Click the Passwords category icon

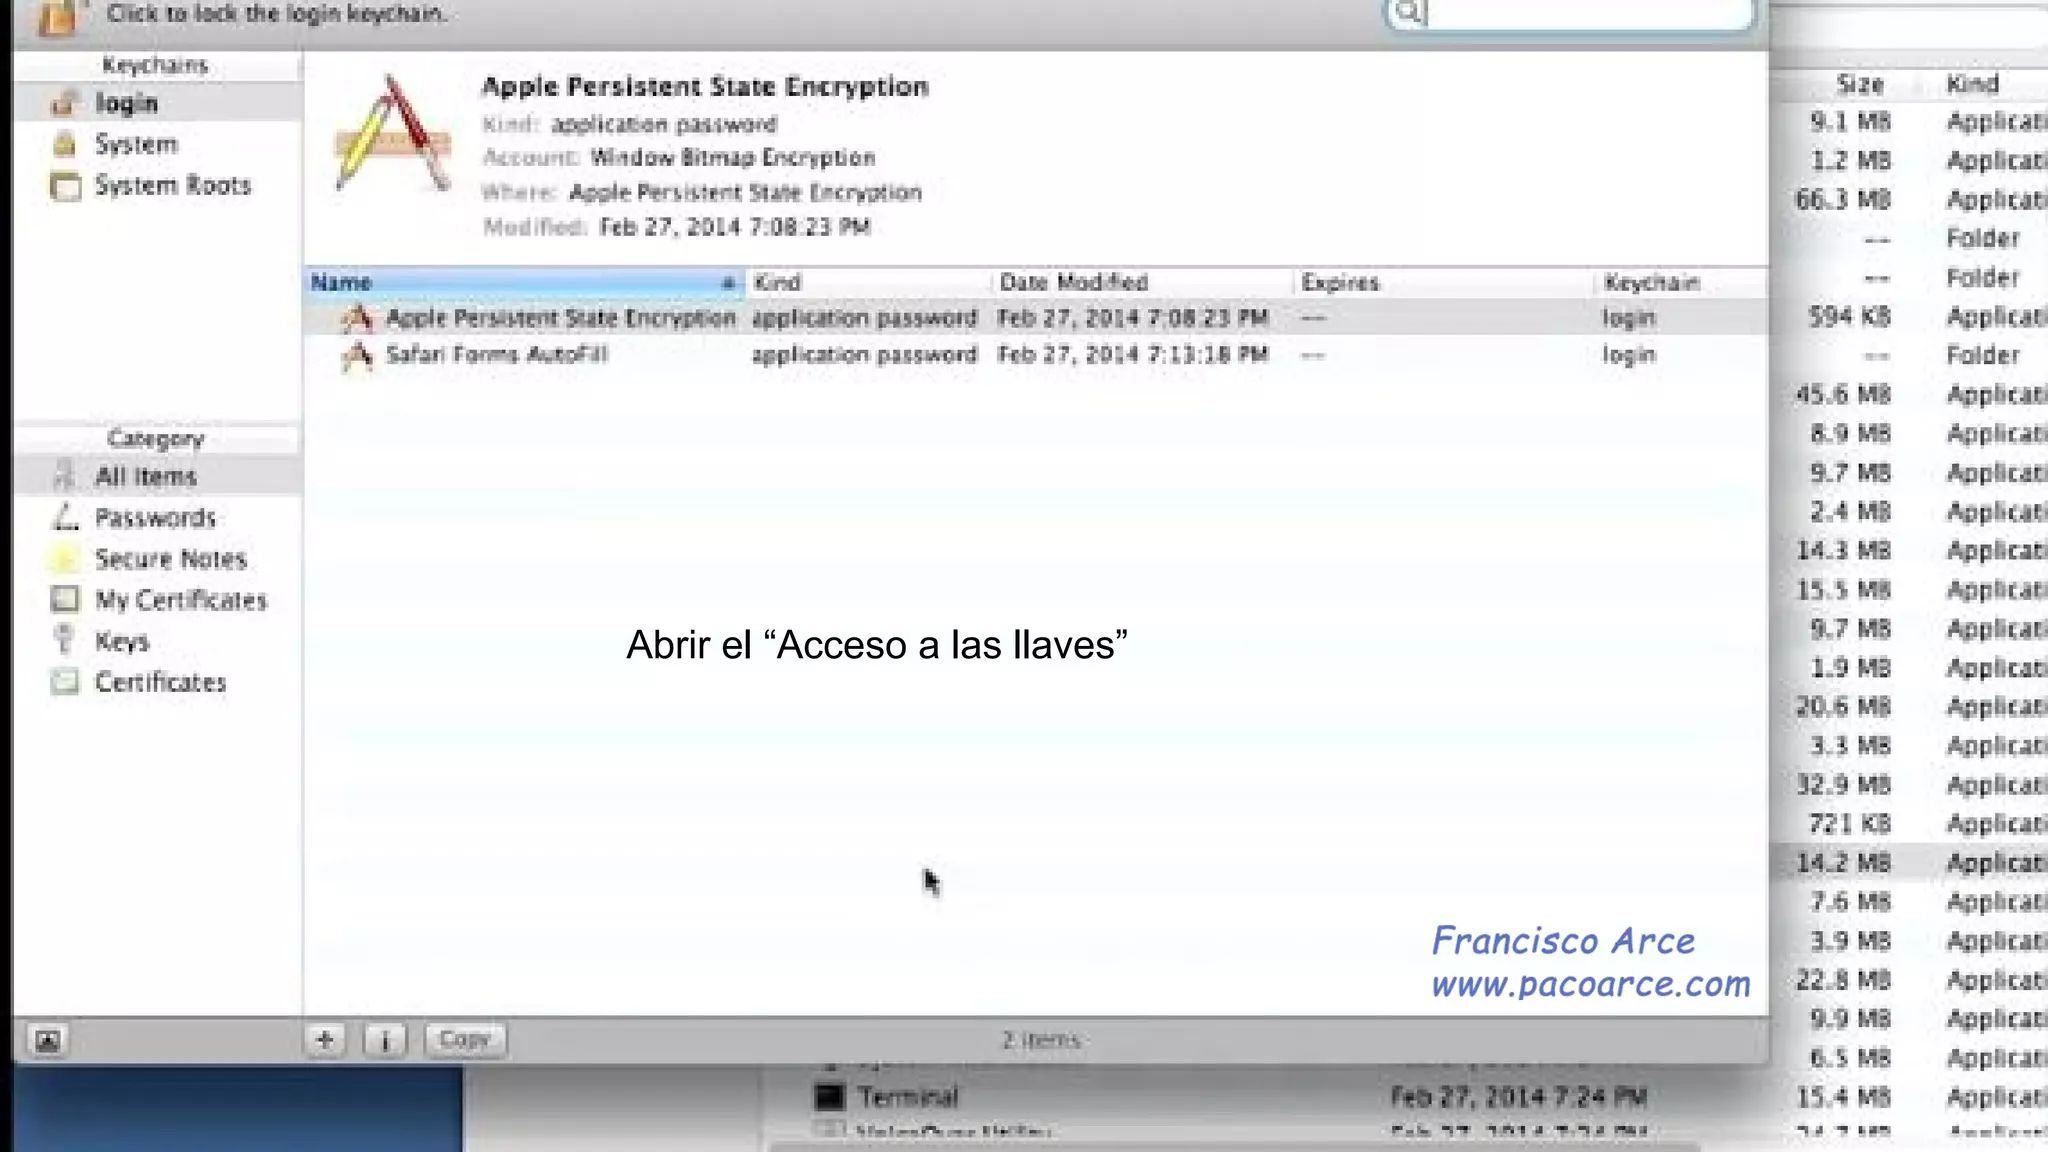[65, 517]
